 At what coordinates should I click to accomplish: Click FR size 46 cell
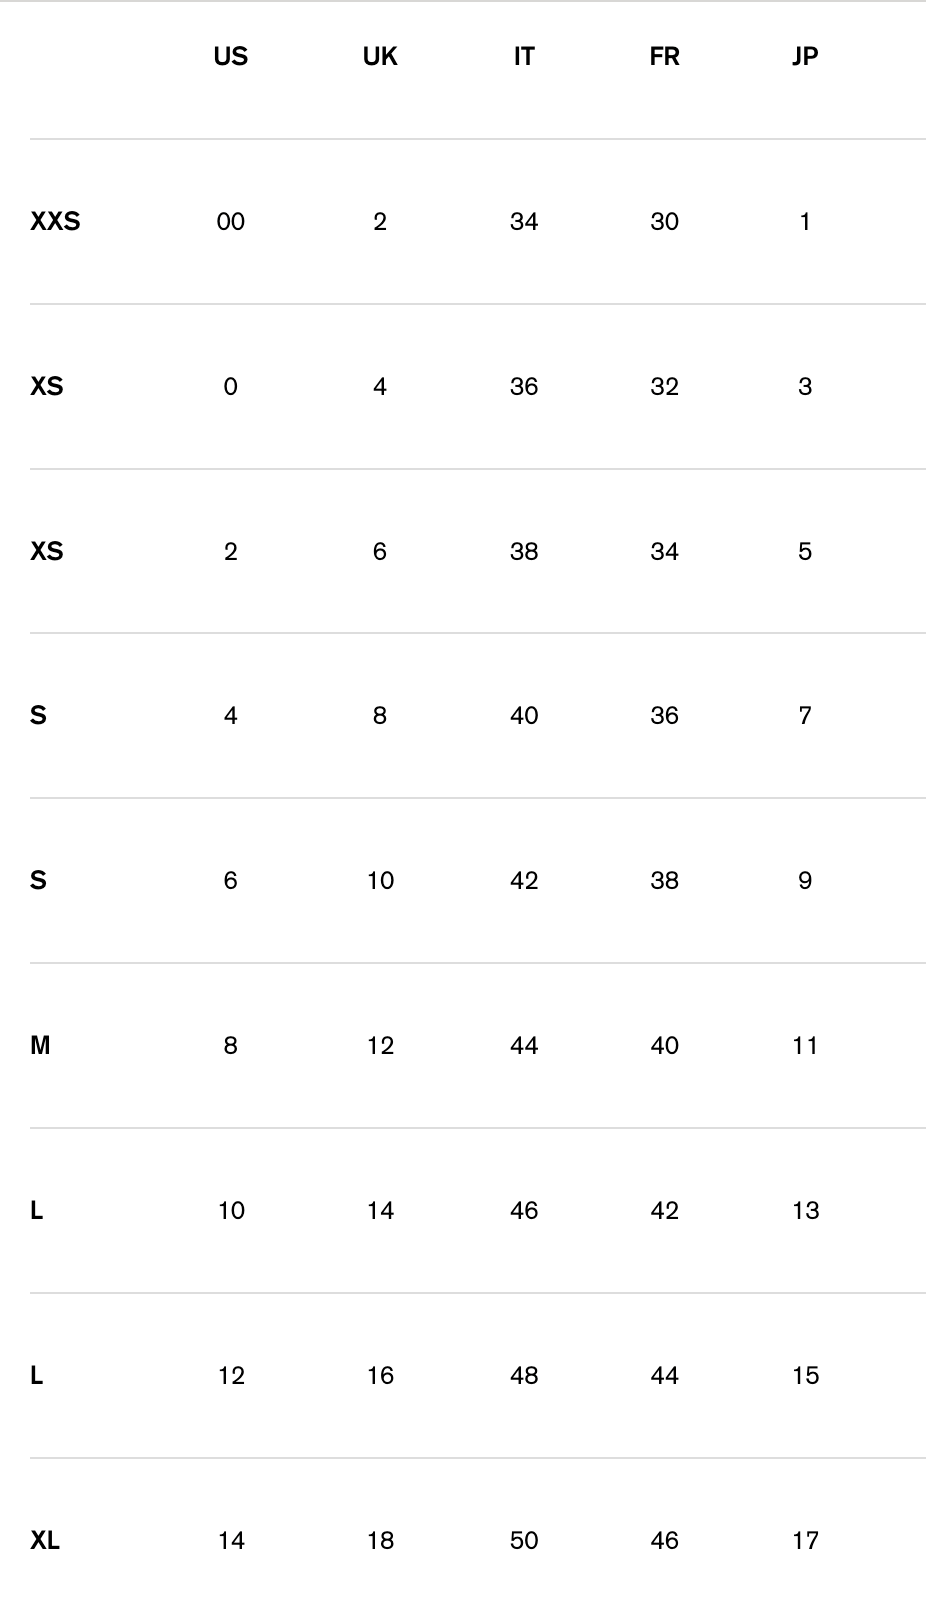pyautogui.click(x=664, y=1541)
